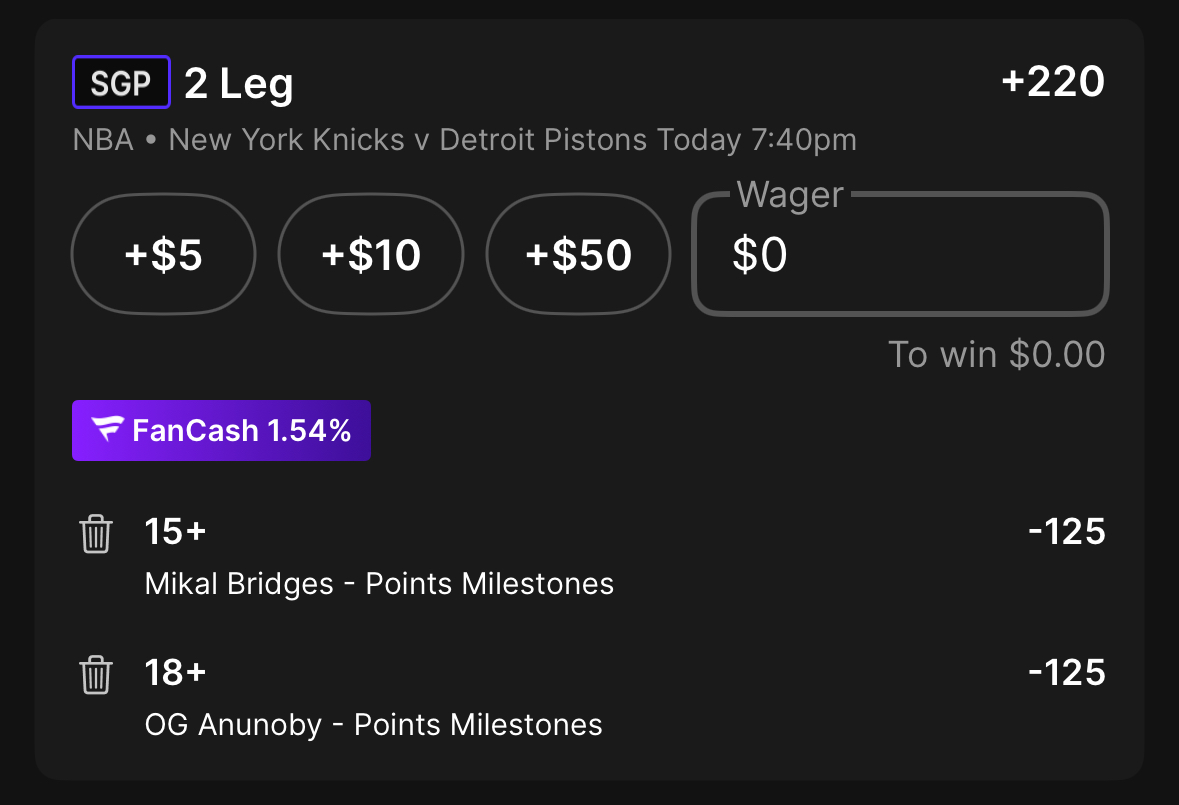This screenshot has height=805, width=1179.
Task: Click the 2 Leg parlay title
Action: [239, 84]
